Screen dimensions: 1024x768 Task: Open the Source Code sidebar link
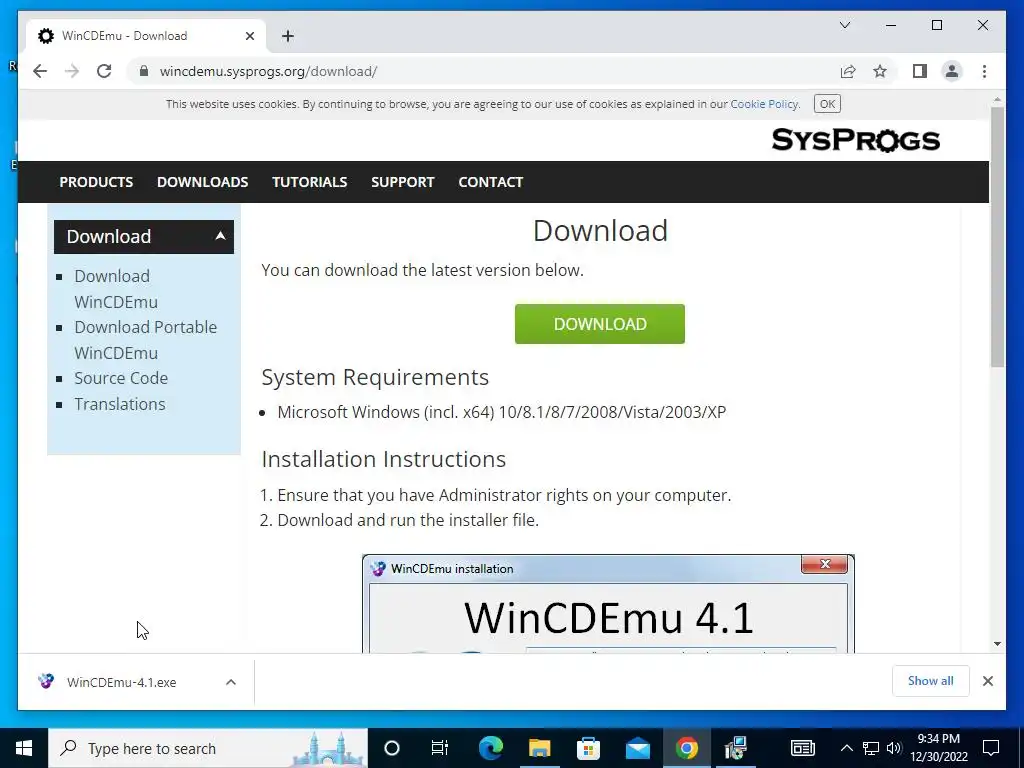121,378
